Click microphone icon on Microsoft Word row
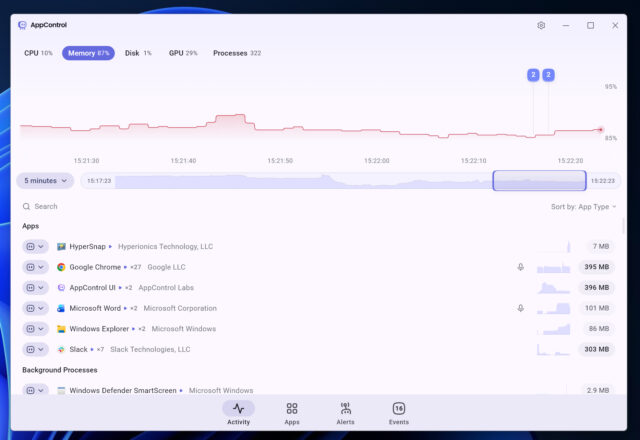The width and height of the screenshot is (640, 440). pyautogui.click(x=520, y=308)
